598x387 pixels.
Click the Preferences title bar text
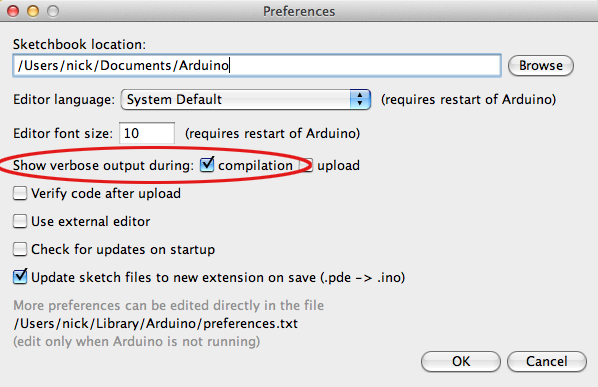(299, 11)
